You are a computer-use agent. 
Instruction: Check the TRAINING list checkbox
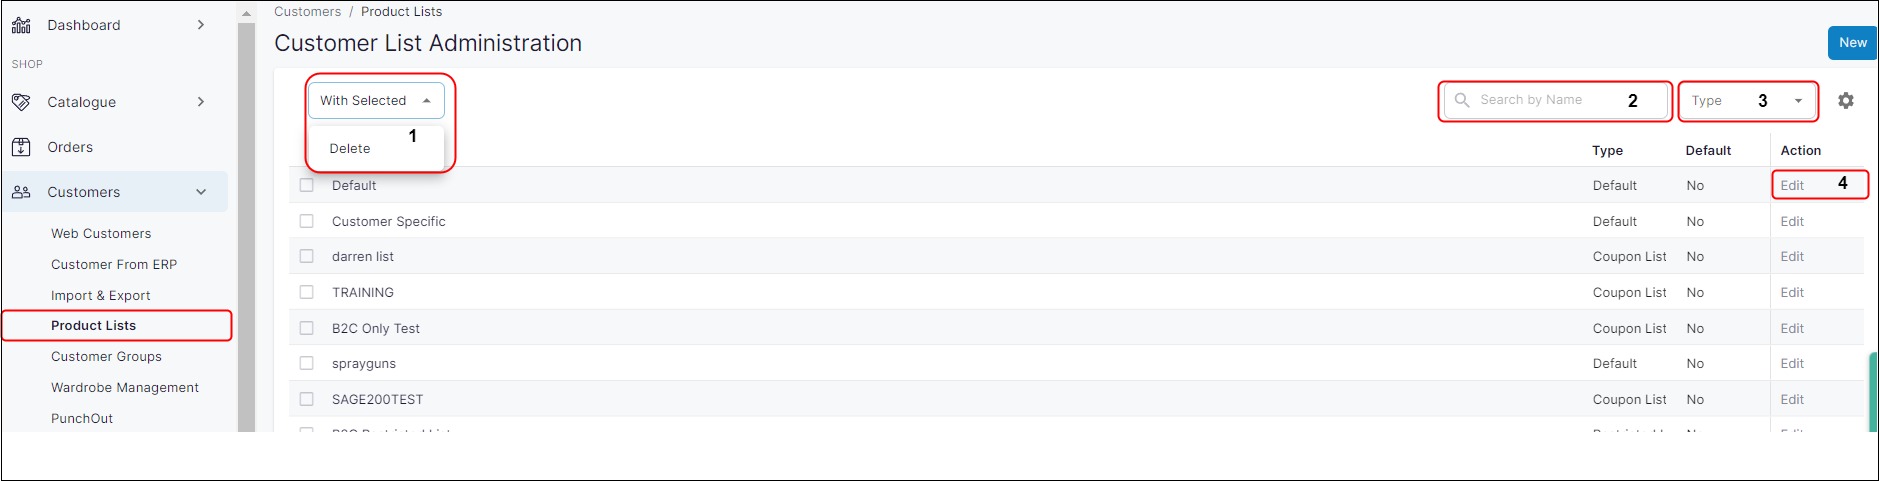pyautogui.click(x=307, y=292)
